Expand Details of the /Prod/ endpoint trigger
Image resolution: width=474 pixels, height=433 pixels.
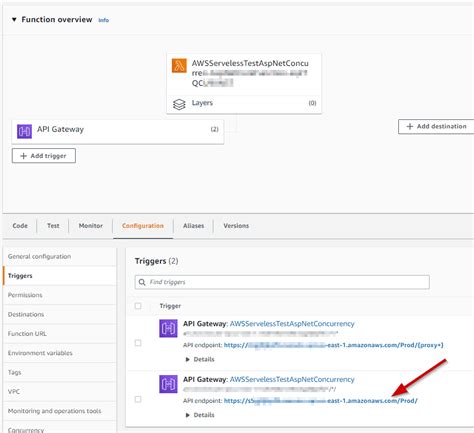(200, 415)
